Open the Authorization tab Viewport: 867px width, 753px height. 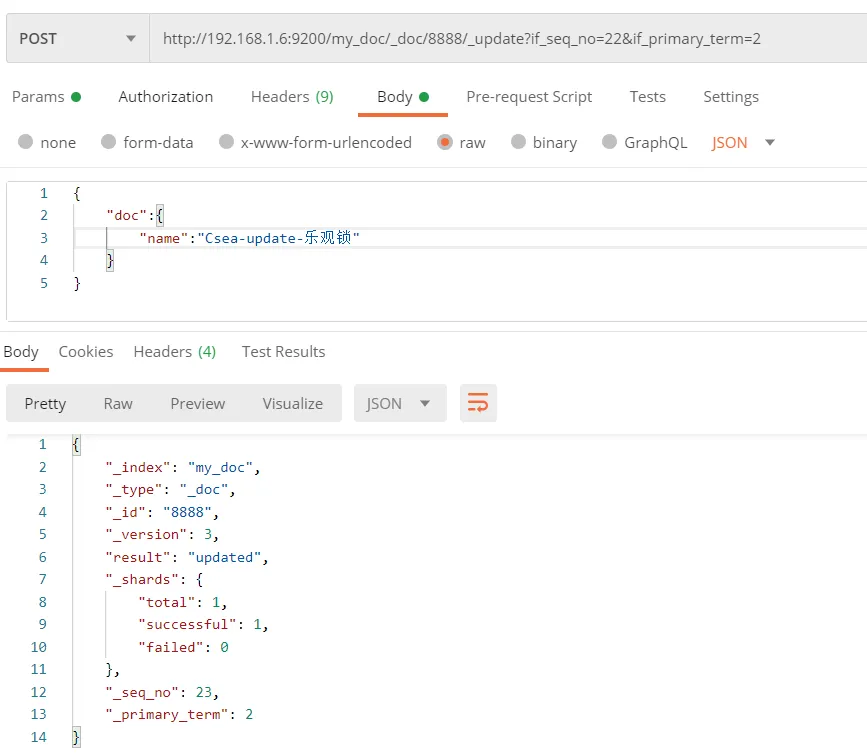tap(165, 97)
